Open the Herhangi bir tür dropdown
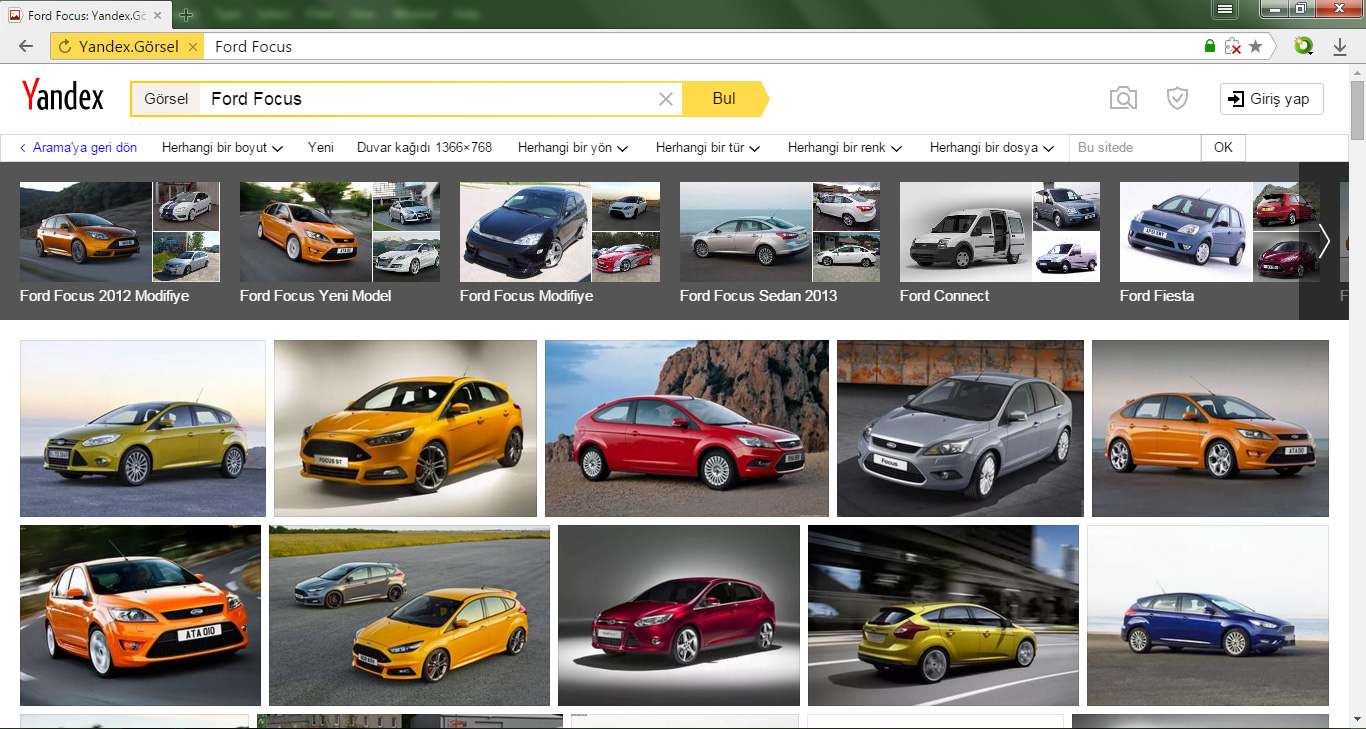Screen dimensions: 1366x729 click(707, 147)
